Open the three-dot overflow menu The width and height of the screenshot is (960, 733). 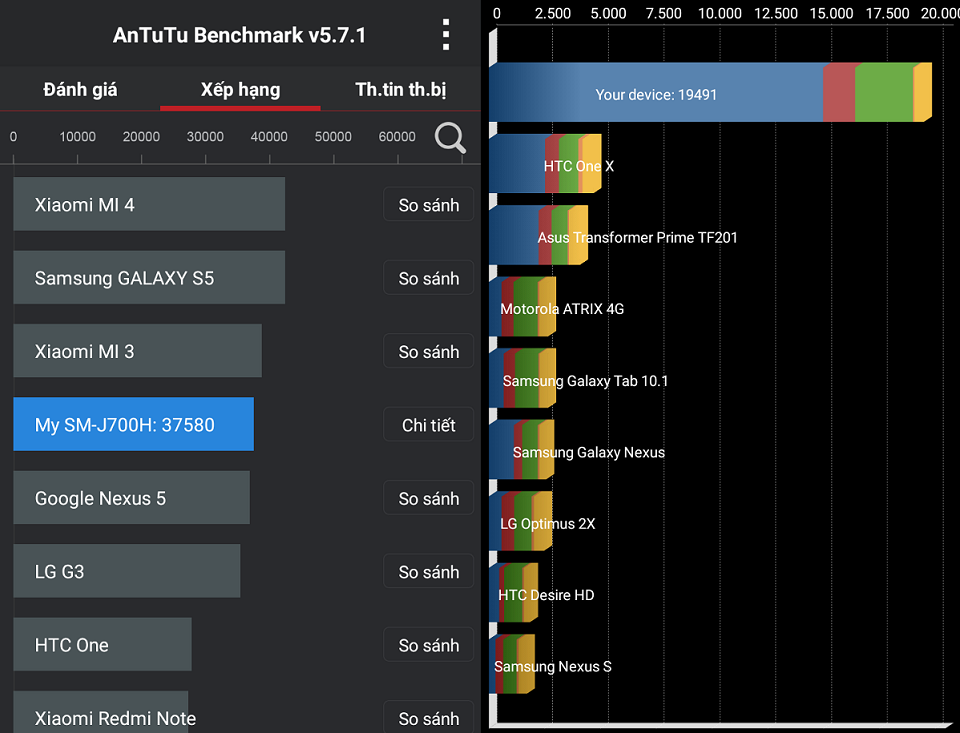coord(446,34)
